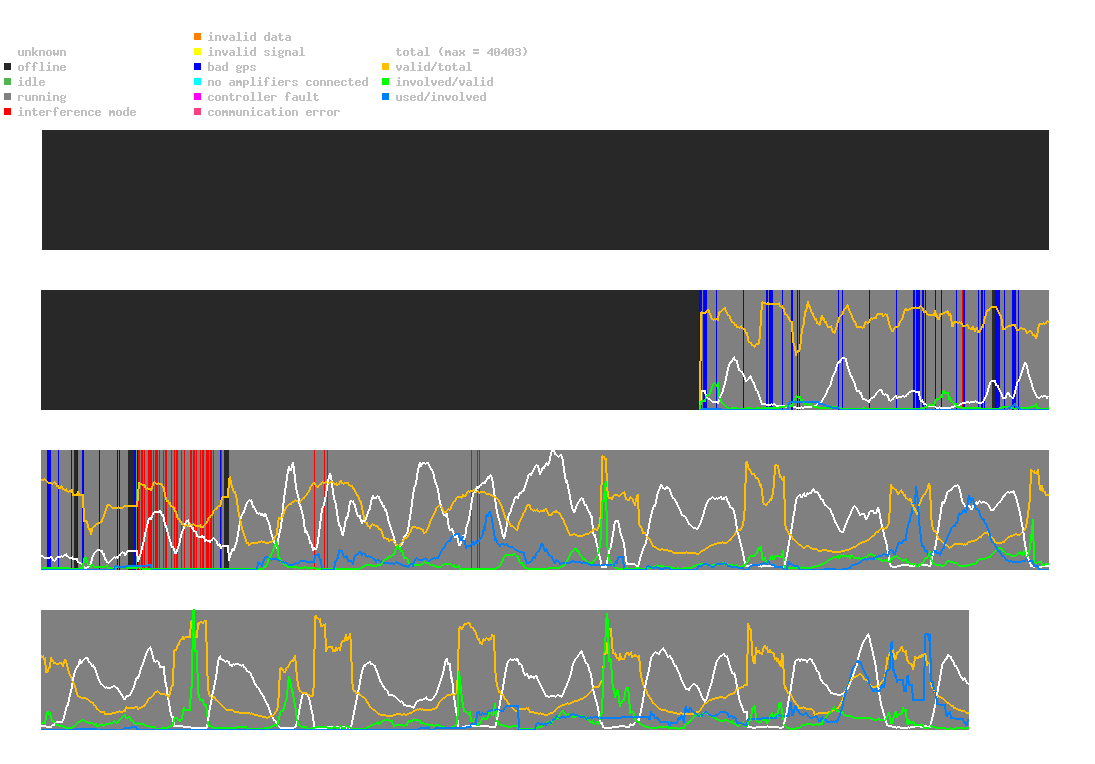Viewport: 1095px width, 764px height.
Task: Click the black offline legend swatch
Action: [x=8, y=67]
